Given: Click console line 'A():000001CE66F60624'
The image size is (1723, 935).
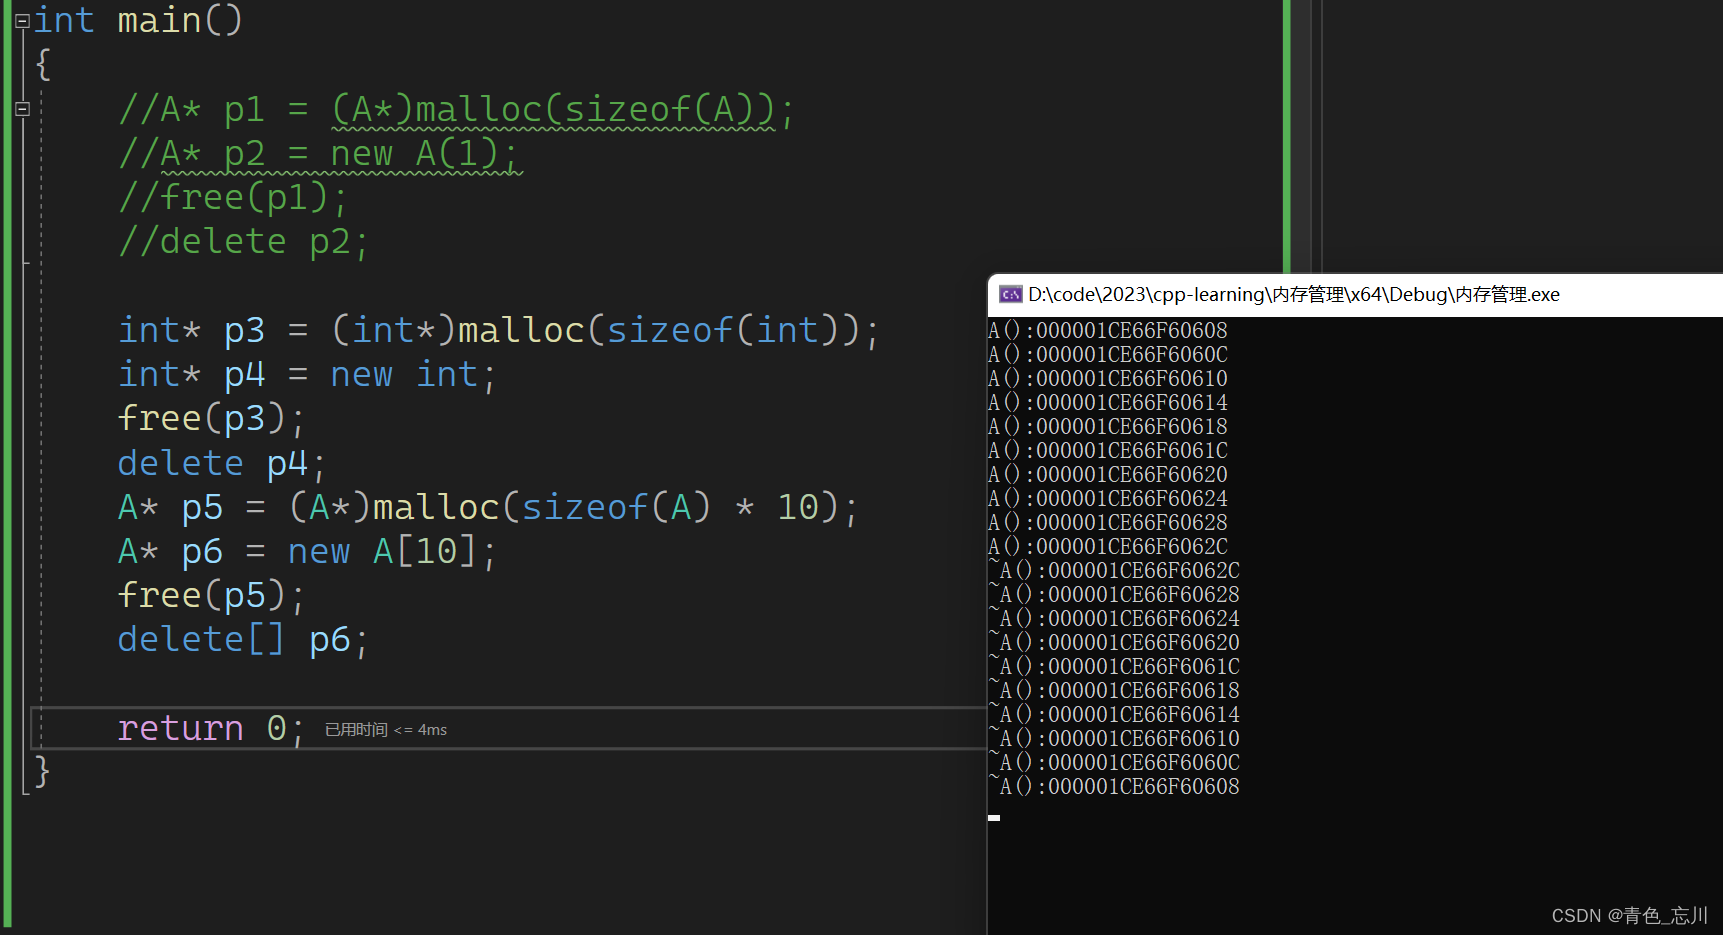Looking at the screenshot, I should (1108, 498).
